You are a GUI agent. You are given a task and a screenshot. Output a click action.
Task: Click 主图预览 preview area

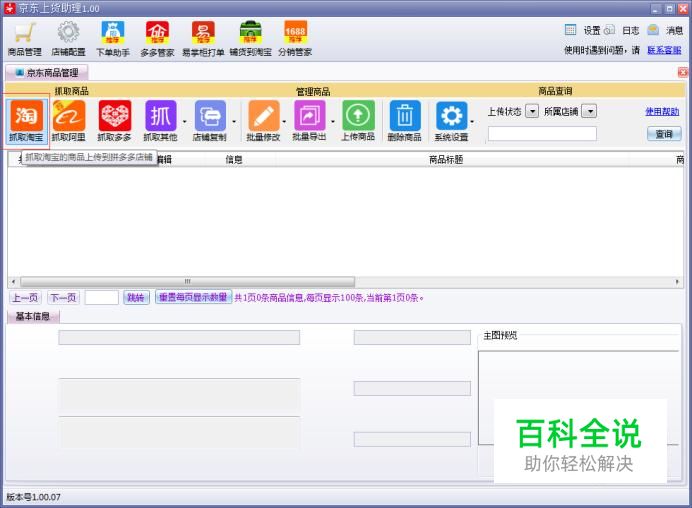click(578, 397)
